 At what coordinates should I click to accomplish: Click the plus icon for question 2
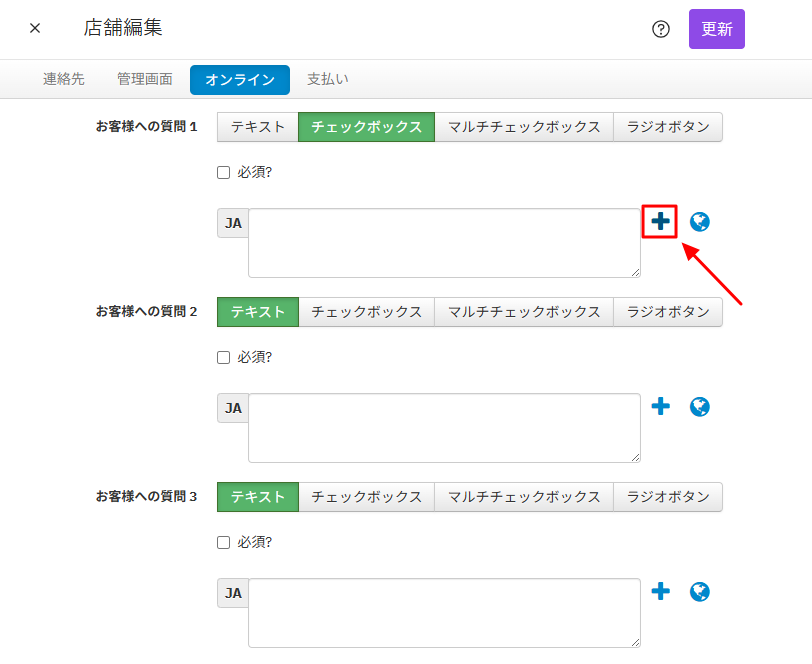pyautogui.click(x=660, y=407)
